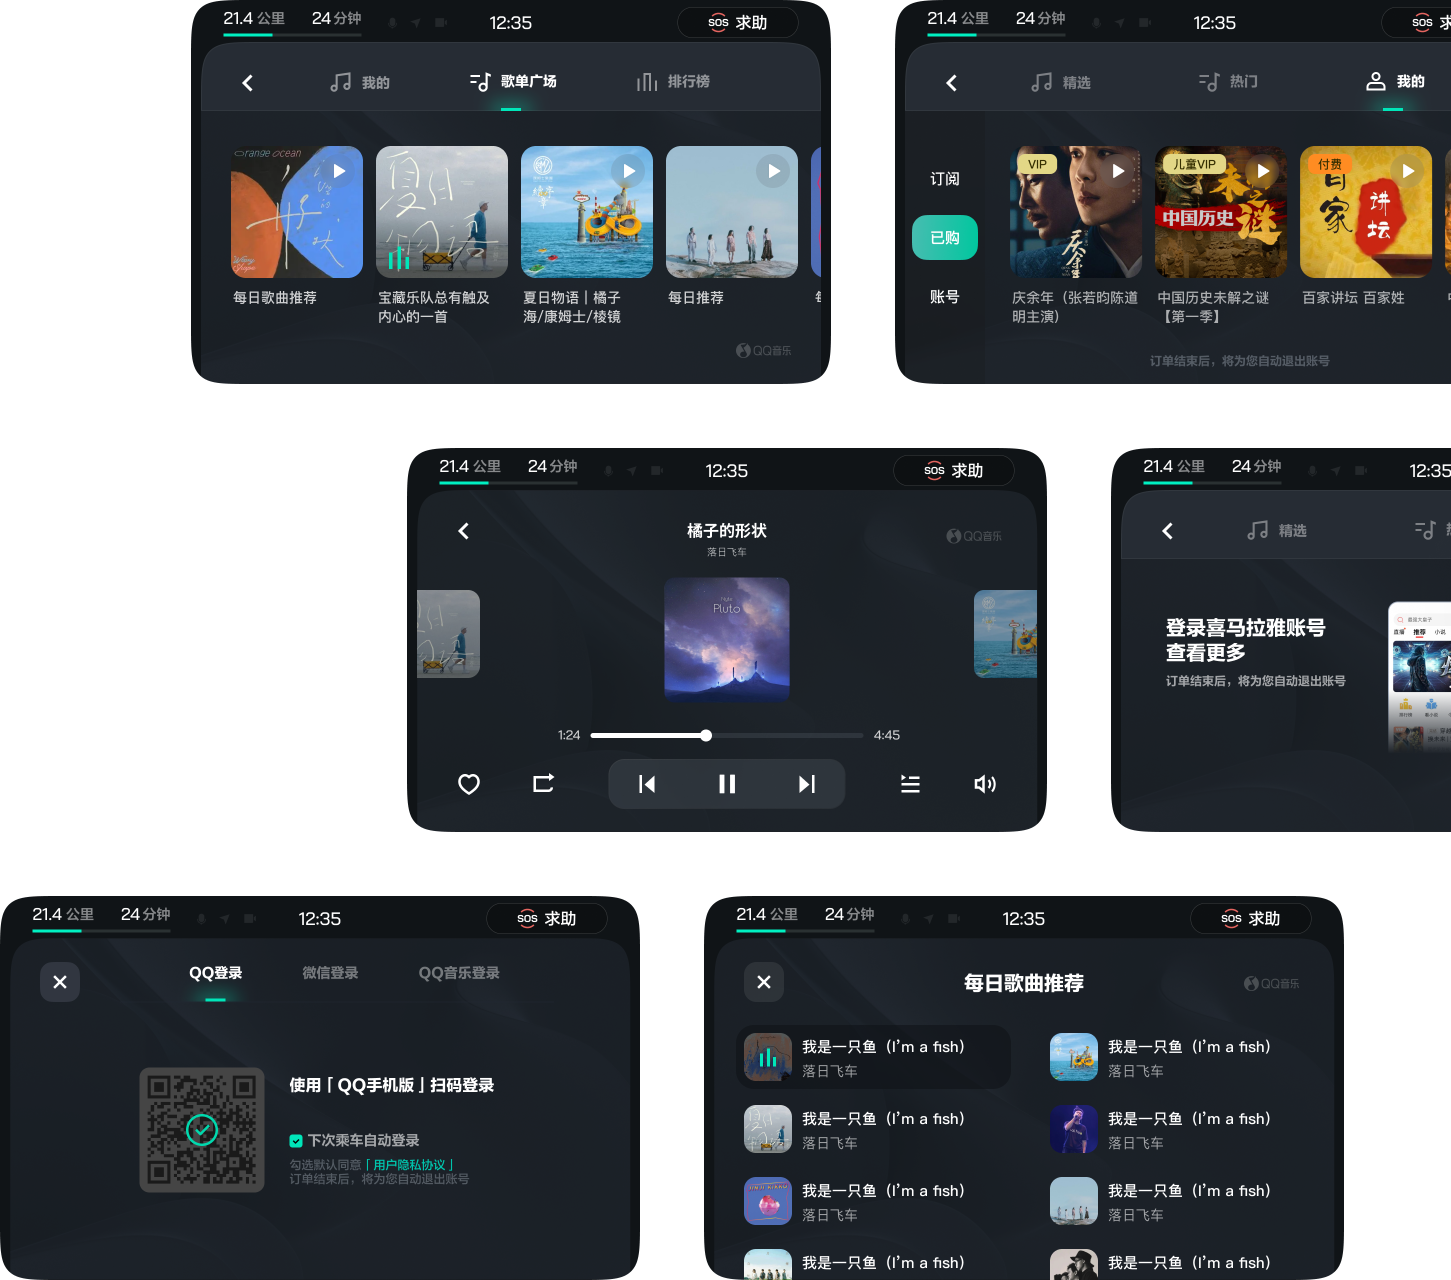This screenshot has height=1280, width=1451.
Task: Go back on the 已购 audiobook screen
Action: coord(951,83)
